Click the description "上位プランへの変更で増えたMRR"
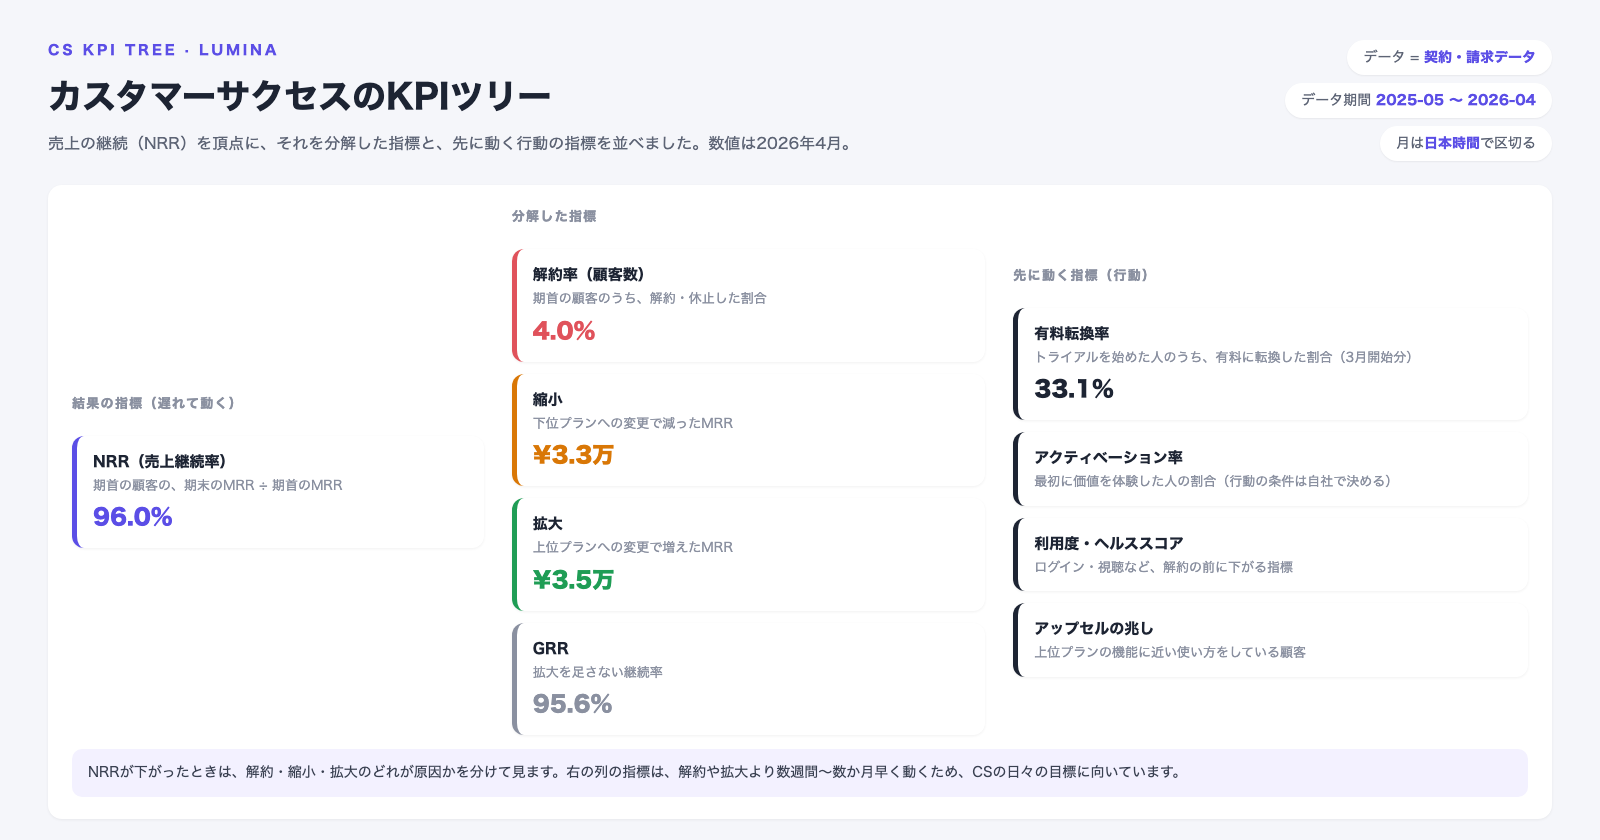 (x=633, y=547)
